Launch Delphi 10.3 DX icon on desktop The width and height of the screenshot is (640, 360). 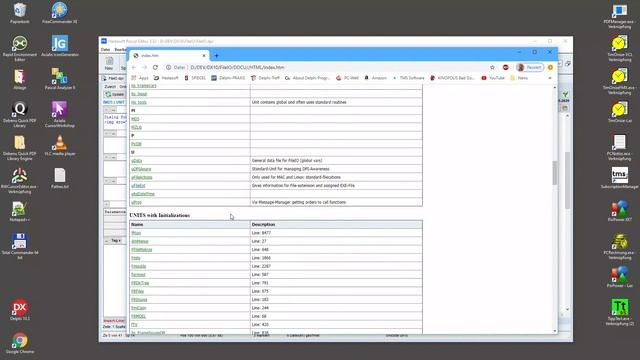(20, 310)
